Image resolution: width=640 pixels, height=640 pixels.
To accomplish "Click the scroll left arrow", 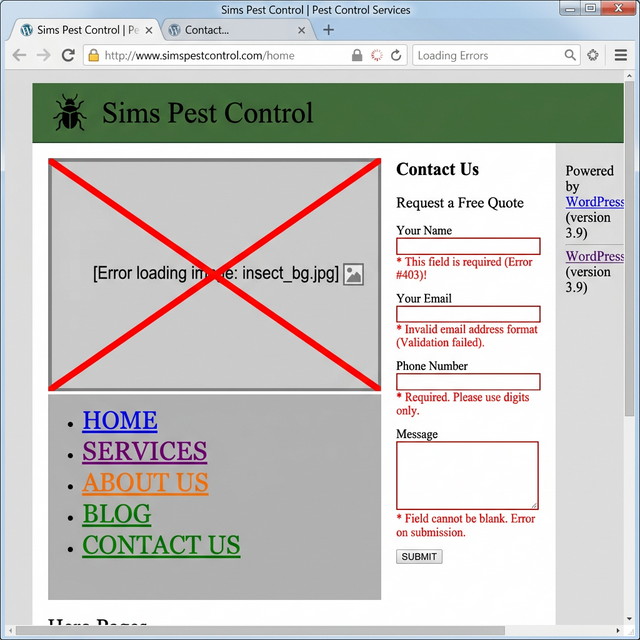I will (10, 631).
